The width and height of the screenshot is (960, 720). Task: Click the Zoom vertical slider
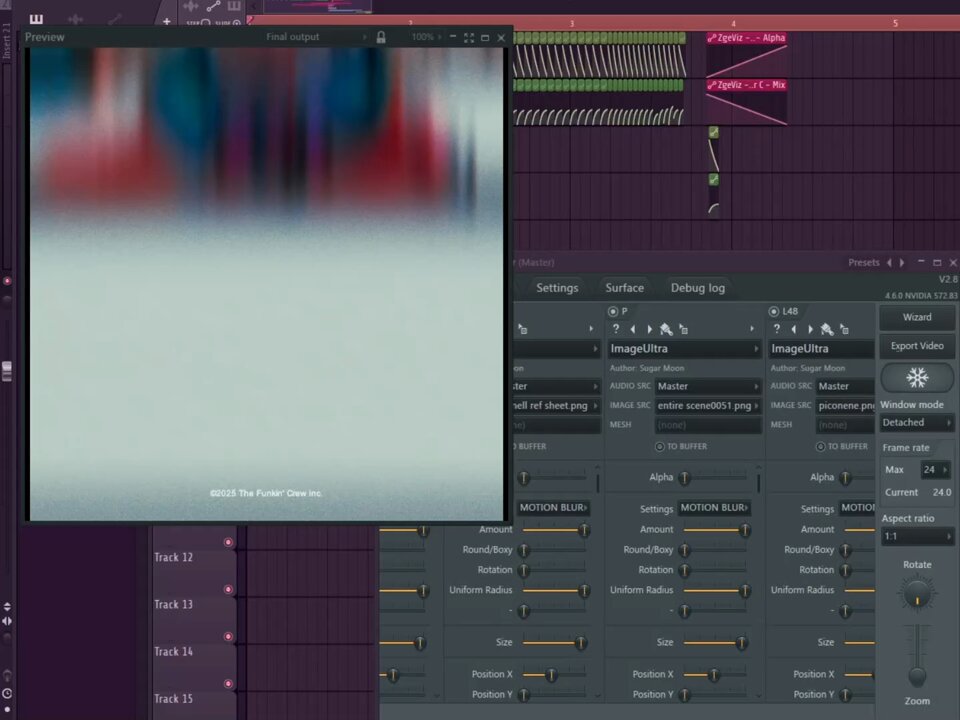[x=917, y=656]
